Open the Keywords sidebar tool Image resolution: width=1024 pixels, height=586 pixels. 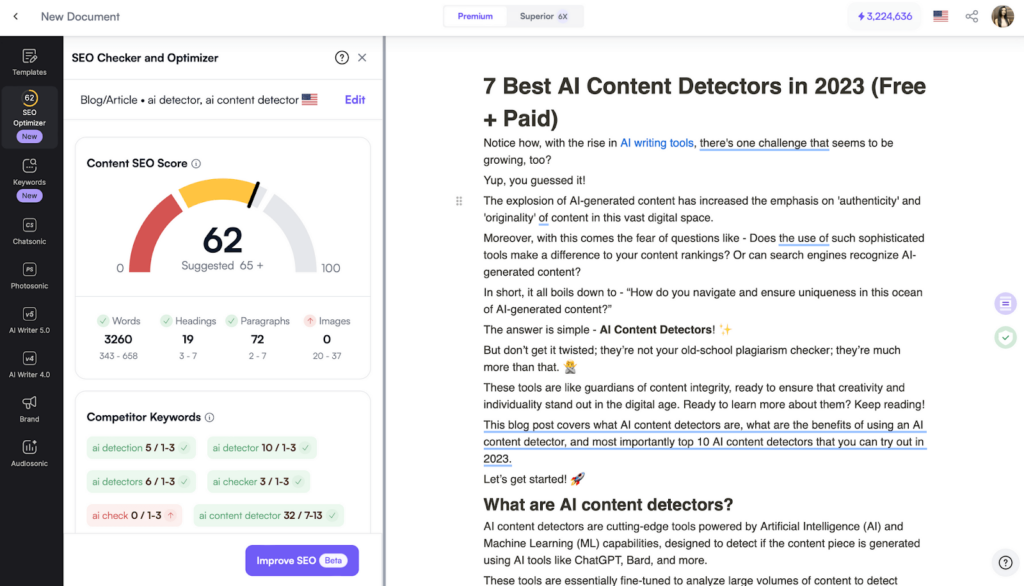29,179
